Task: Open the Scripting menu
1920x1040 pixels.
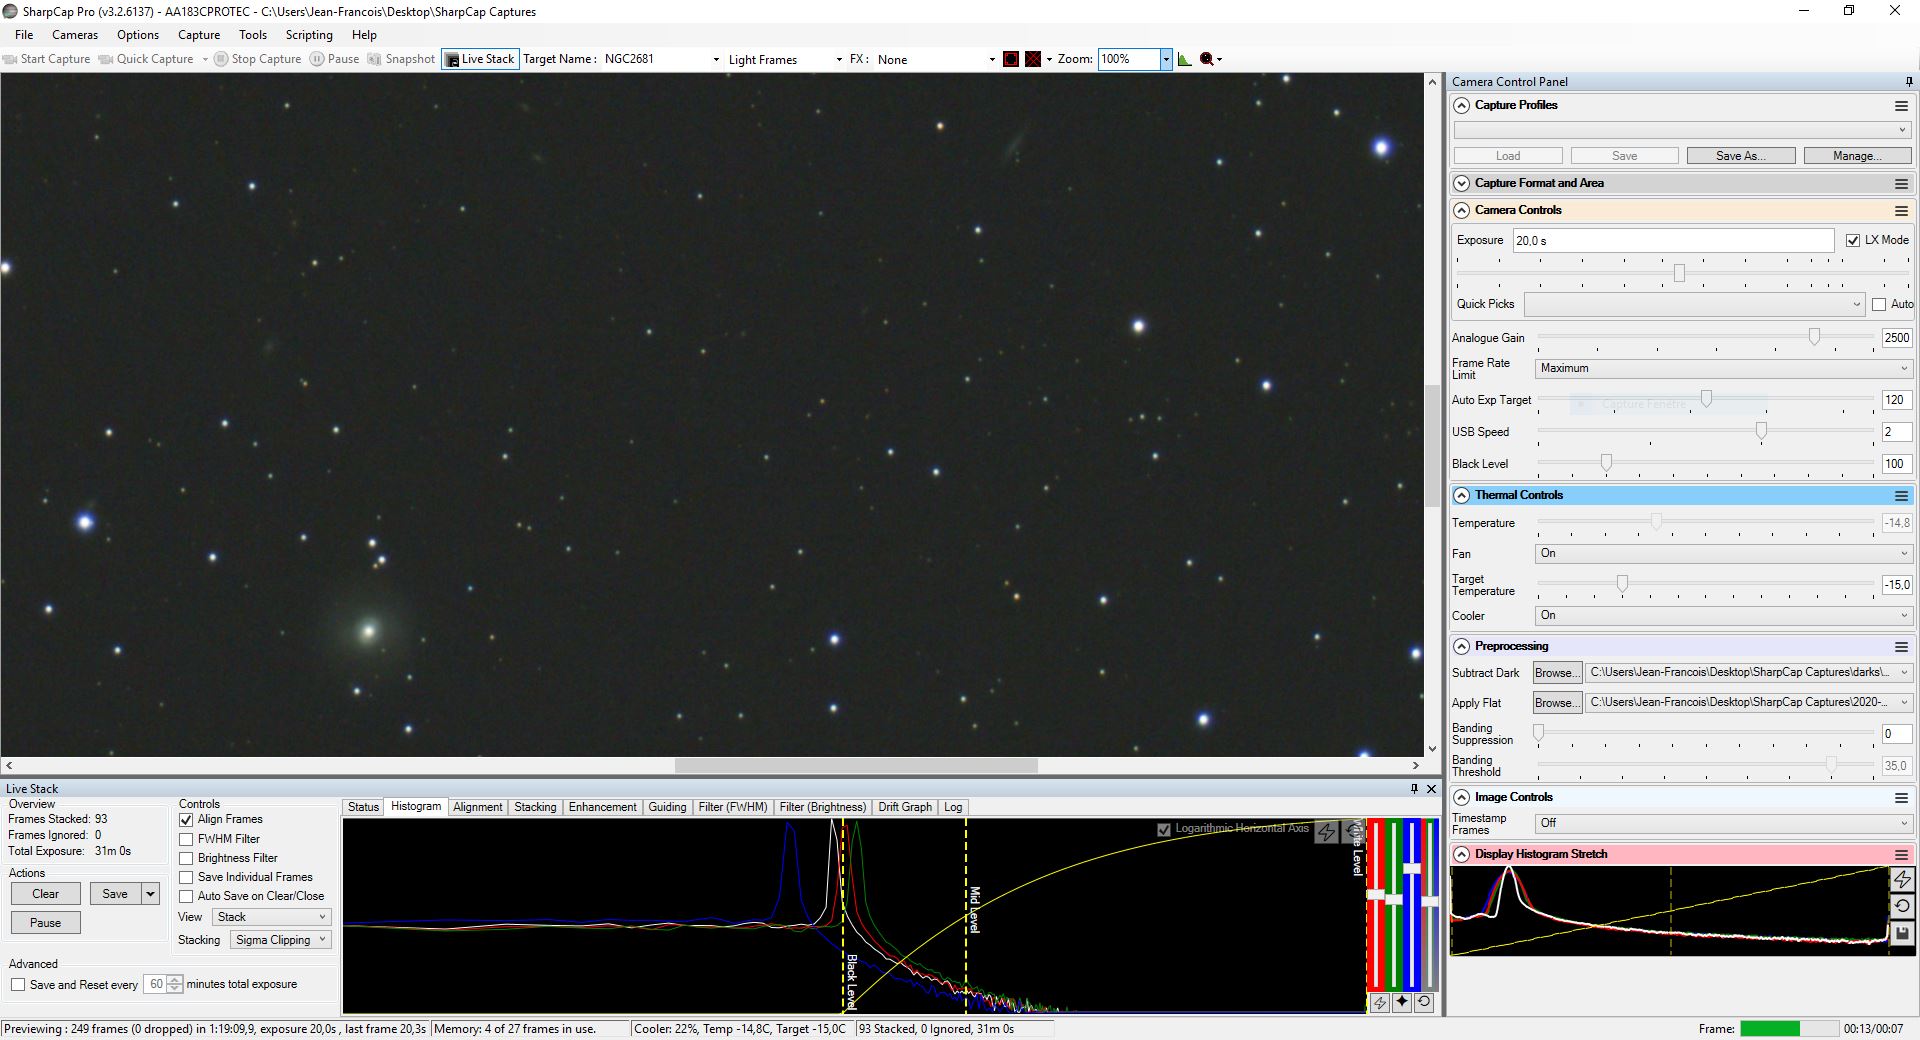Action: [309, 35]
